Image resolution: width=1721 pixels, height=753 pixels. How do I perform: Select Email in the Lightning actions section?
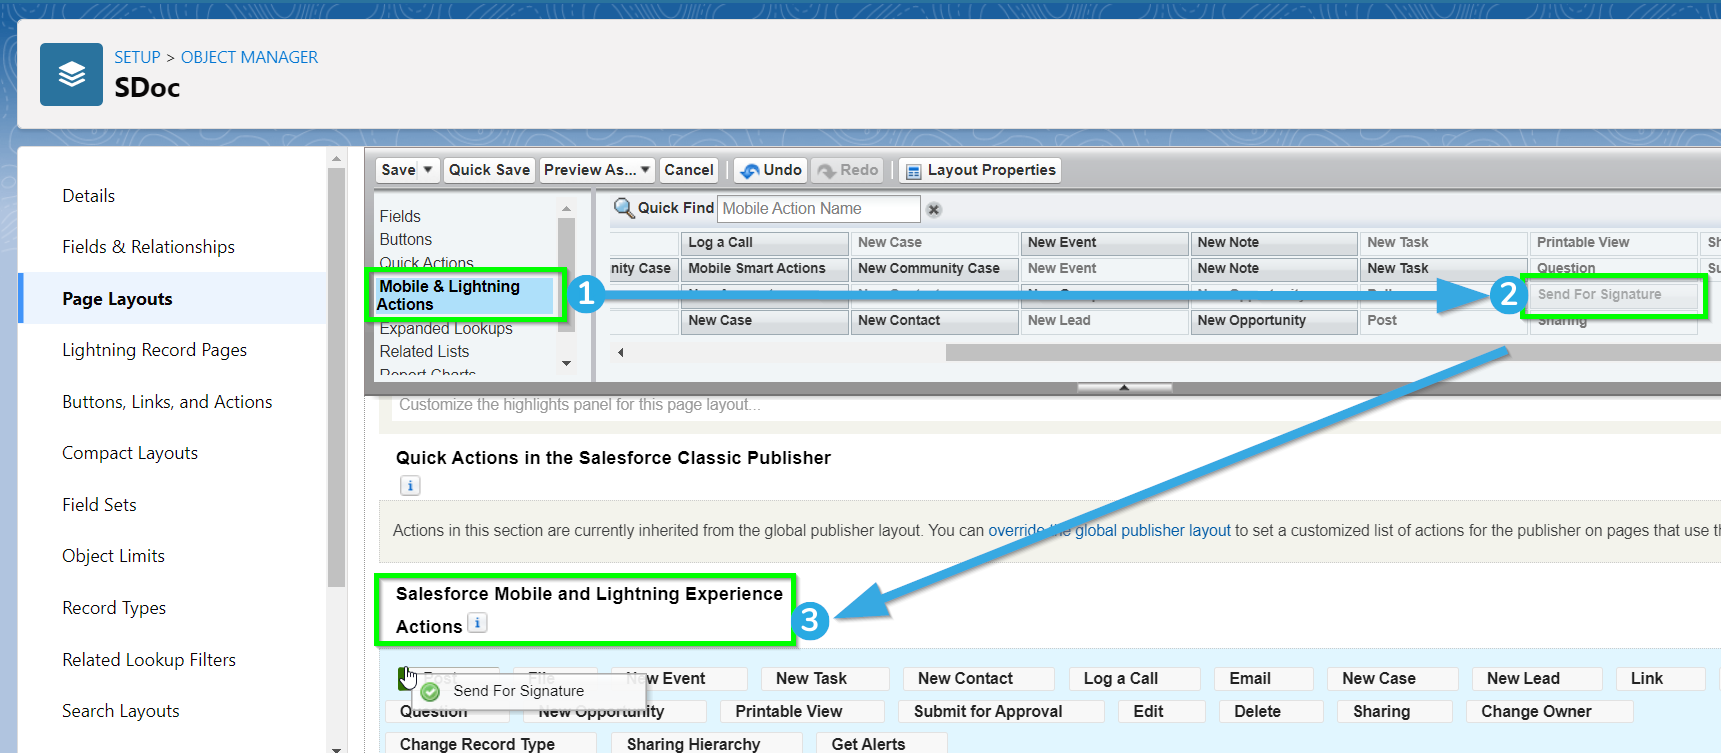(1264, 678)
